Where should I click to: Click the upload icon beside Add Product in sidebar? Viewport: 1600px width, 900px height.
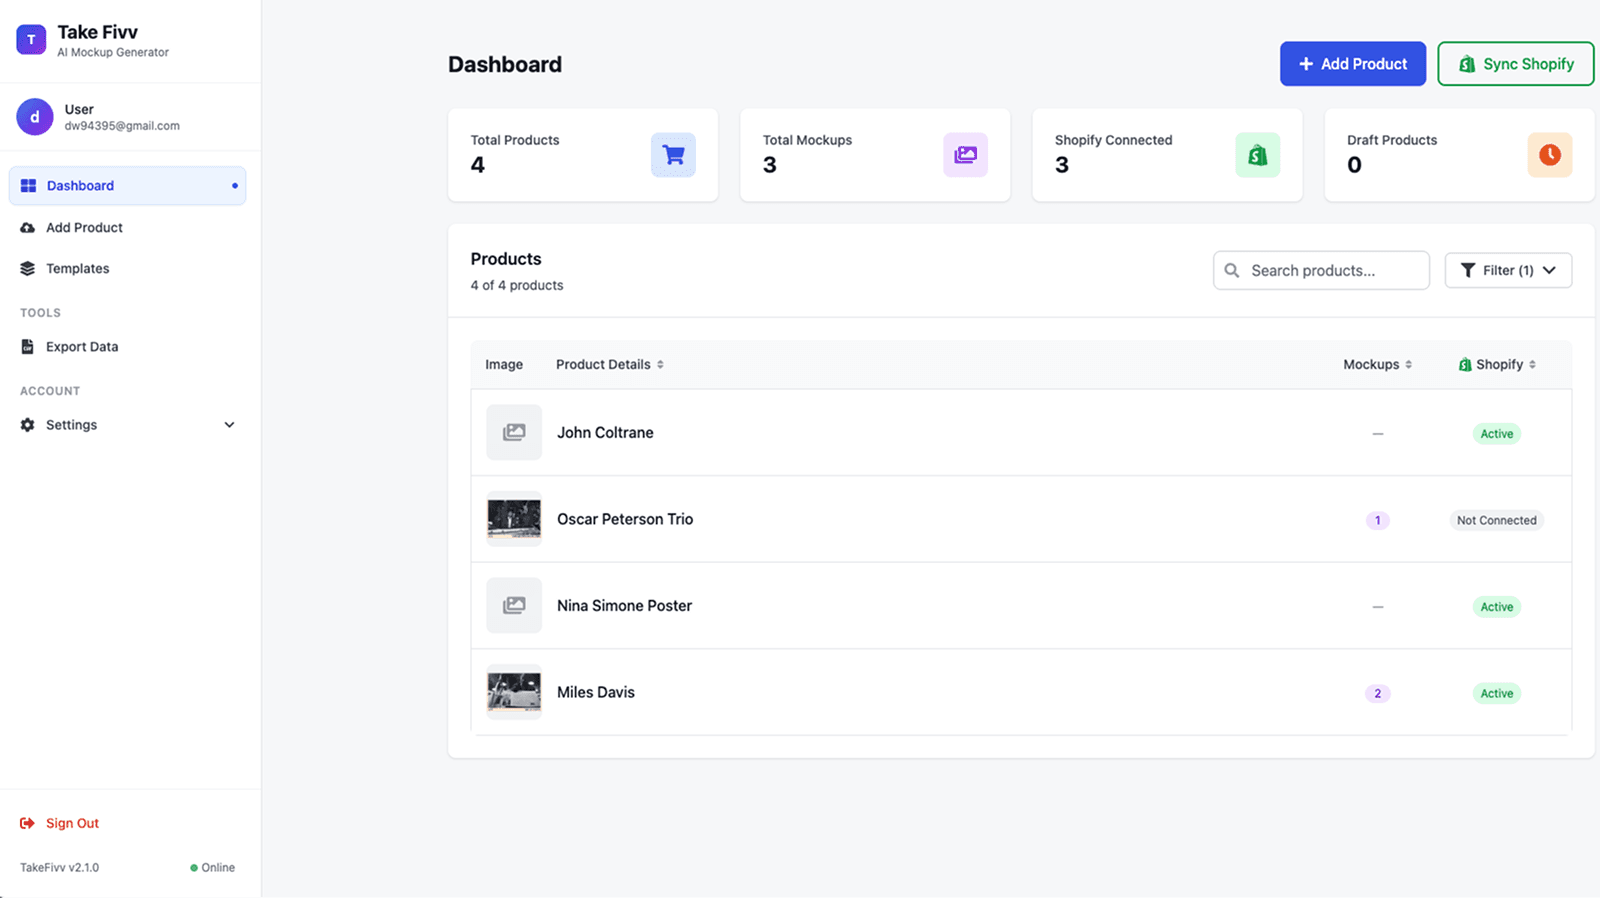pos(27,228)
